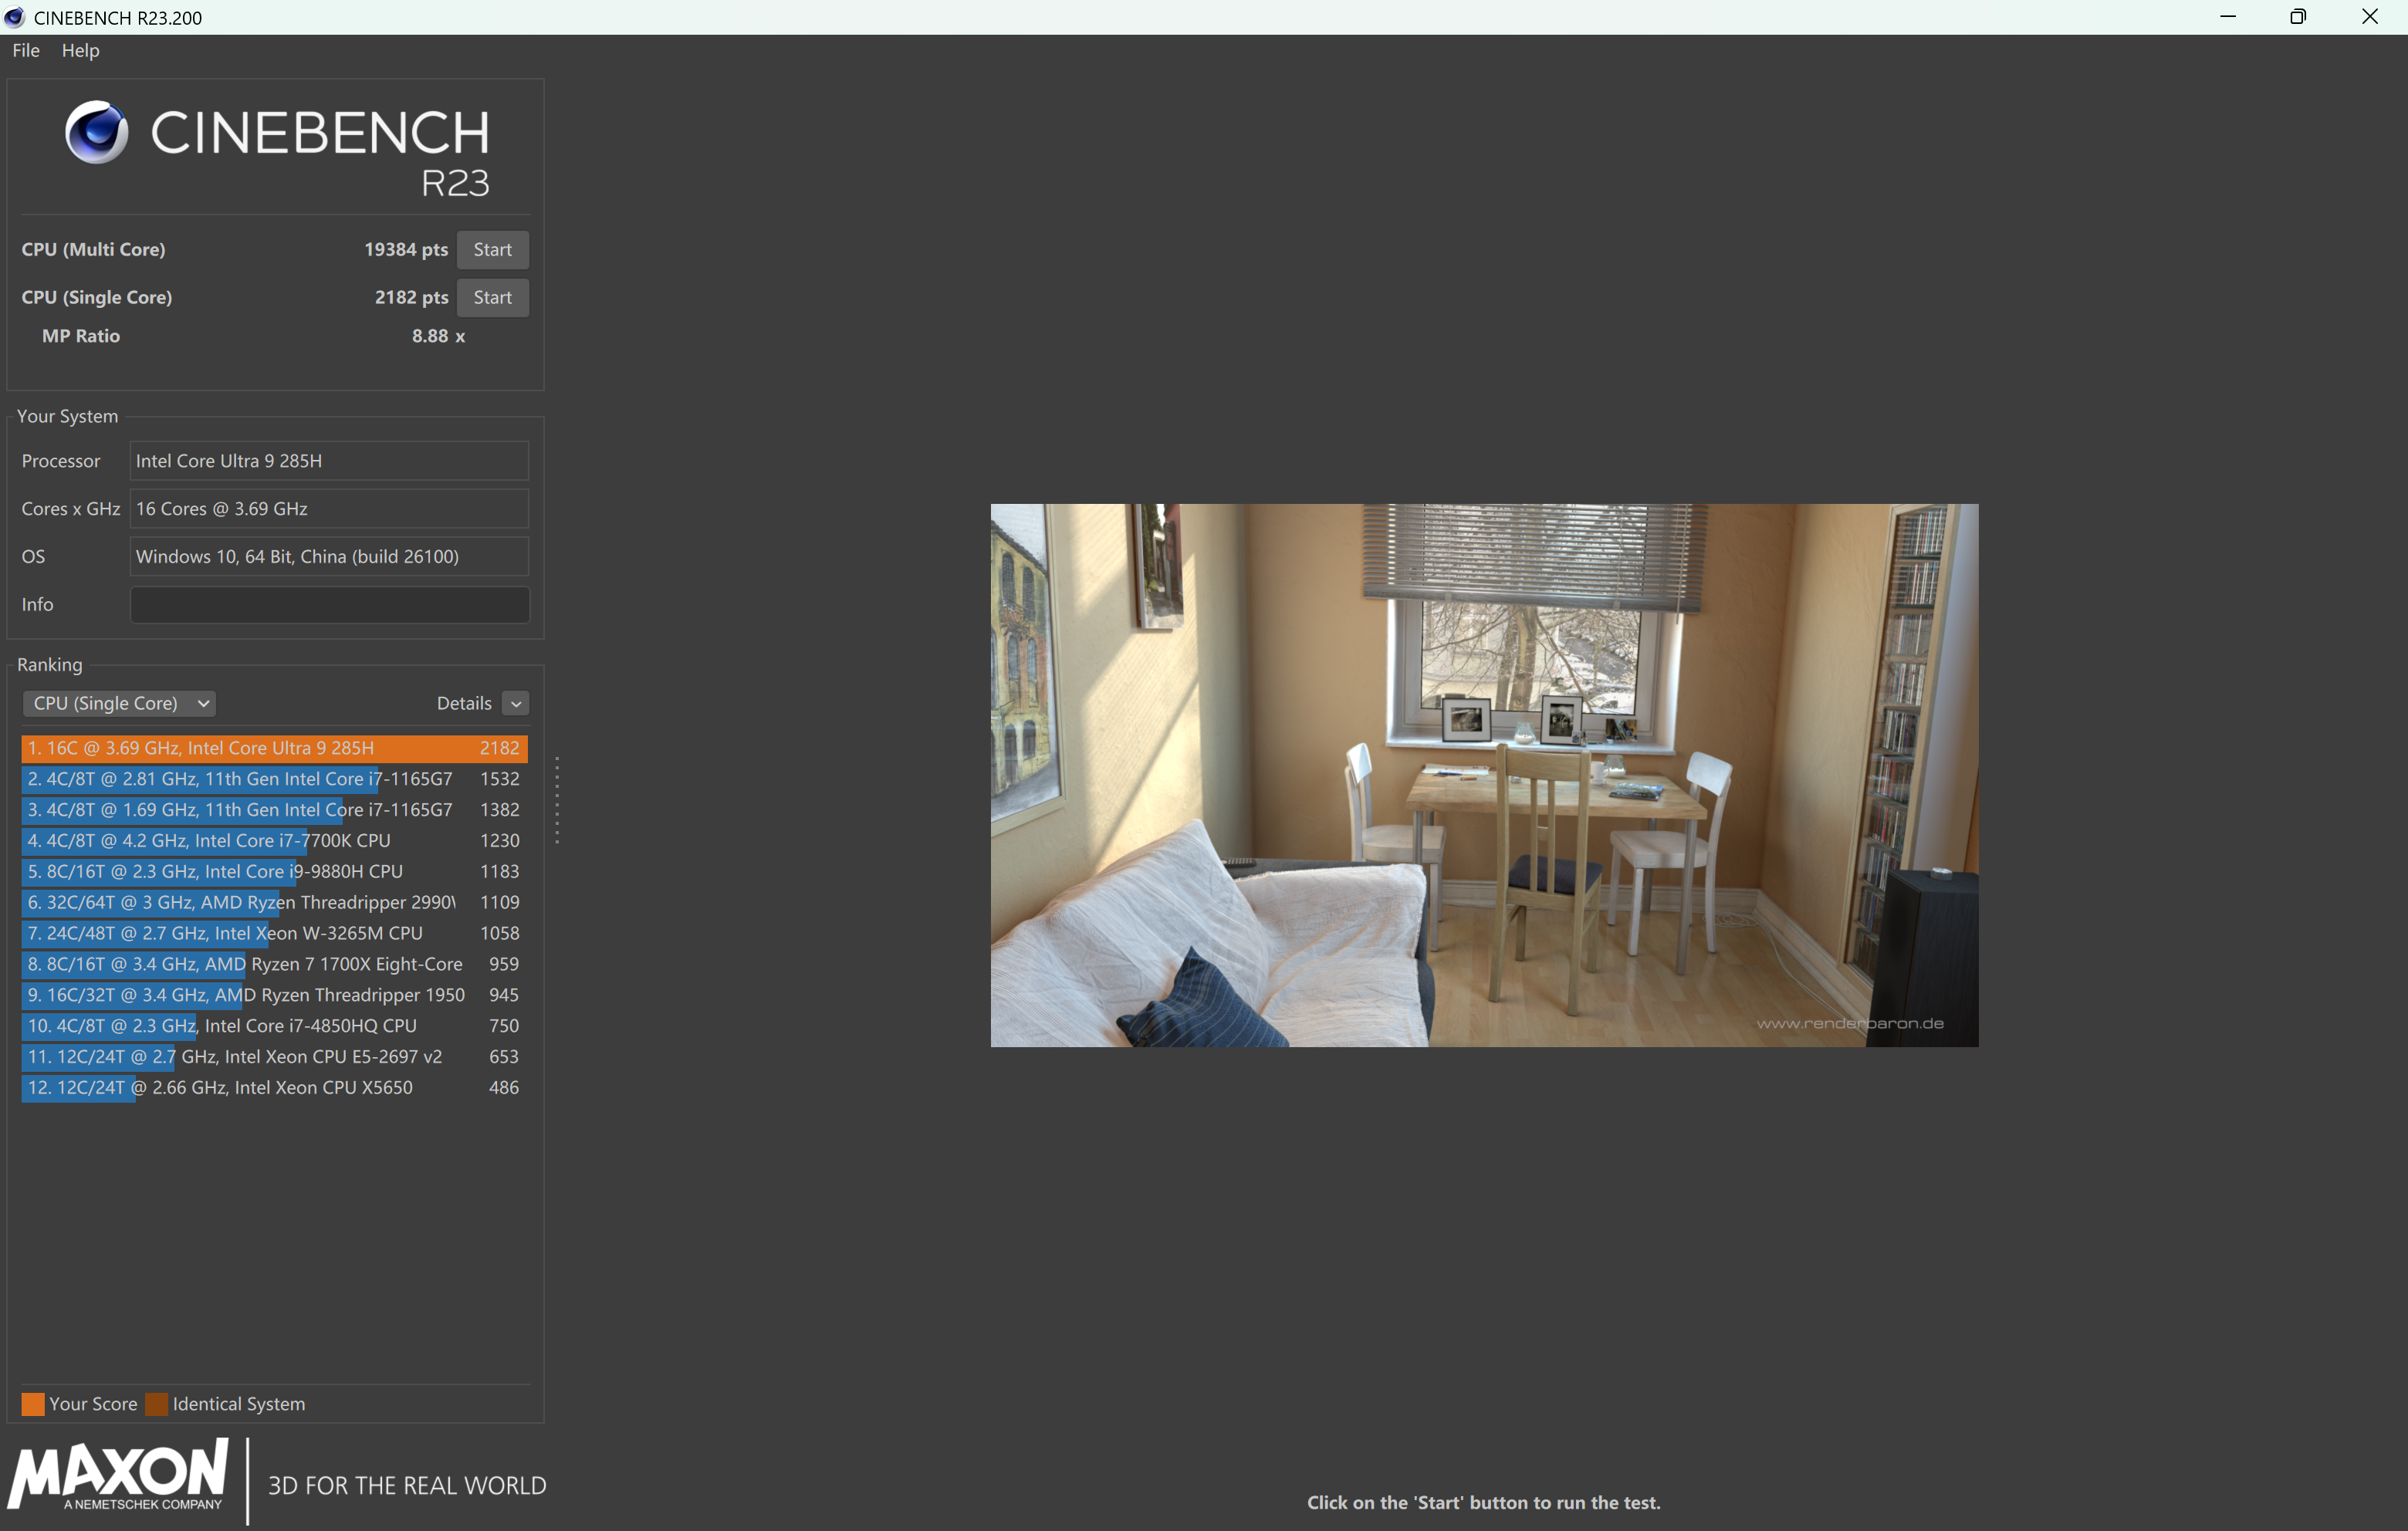Select ranking row Xeon W-3265M
The image size is (2408, 1531).
coord(274,934)
